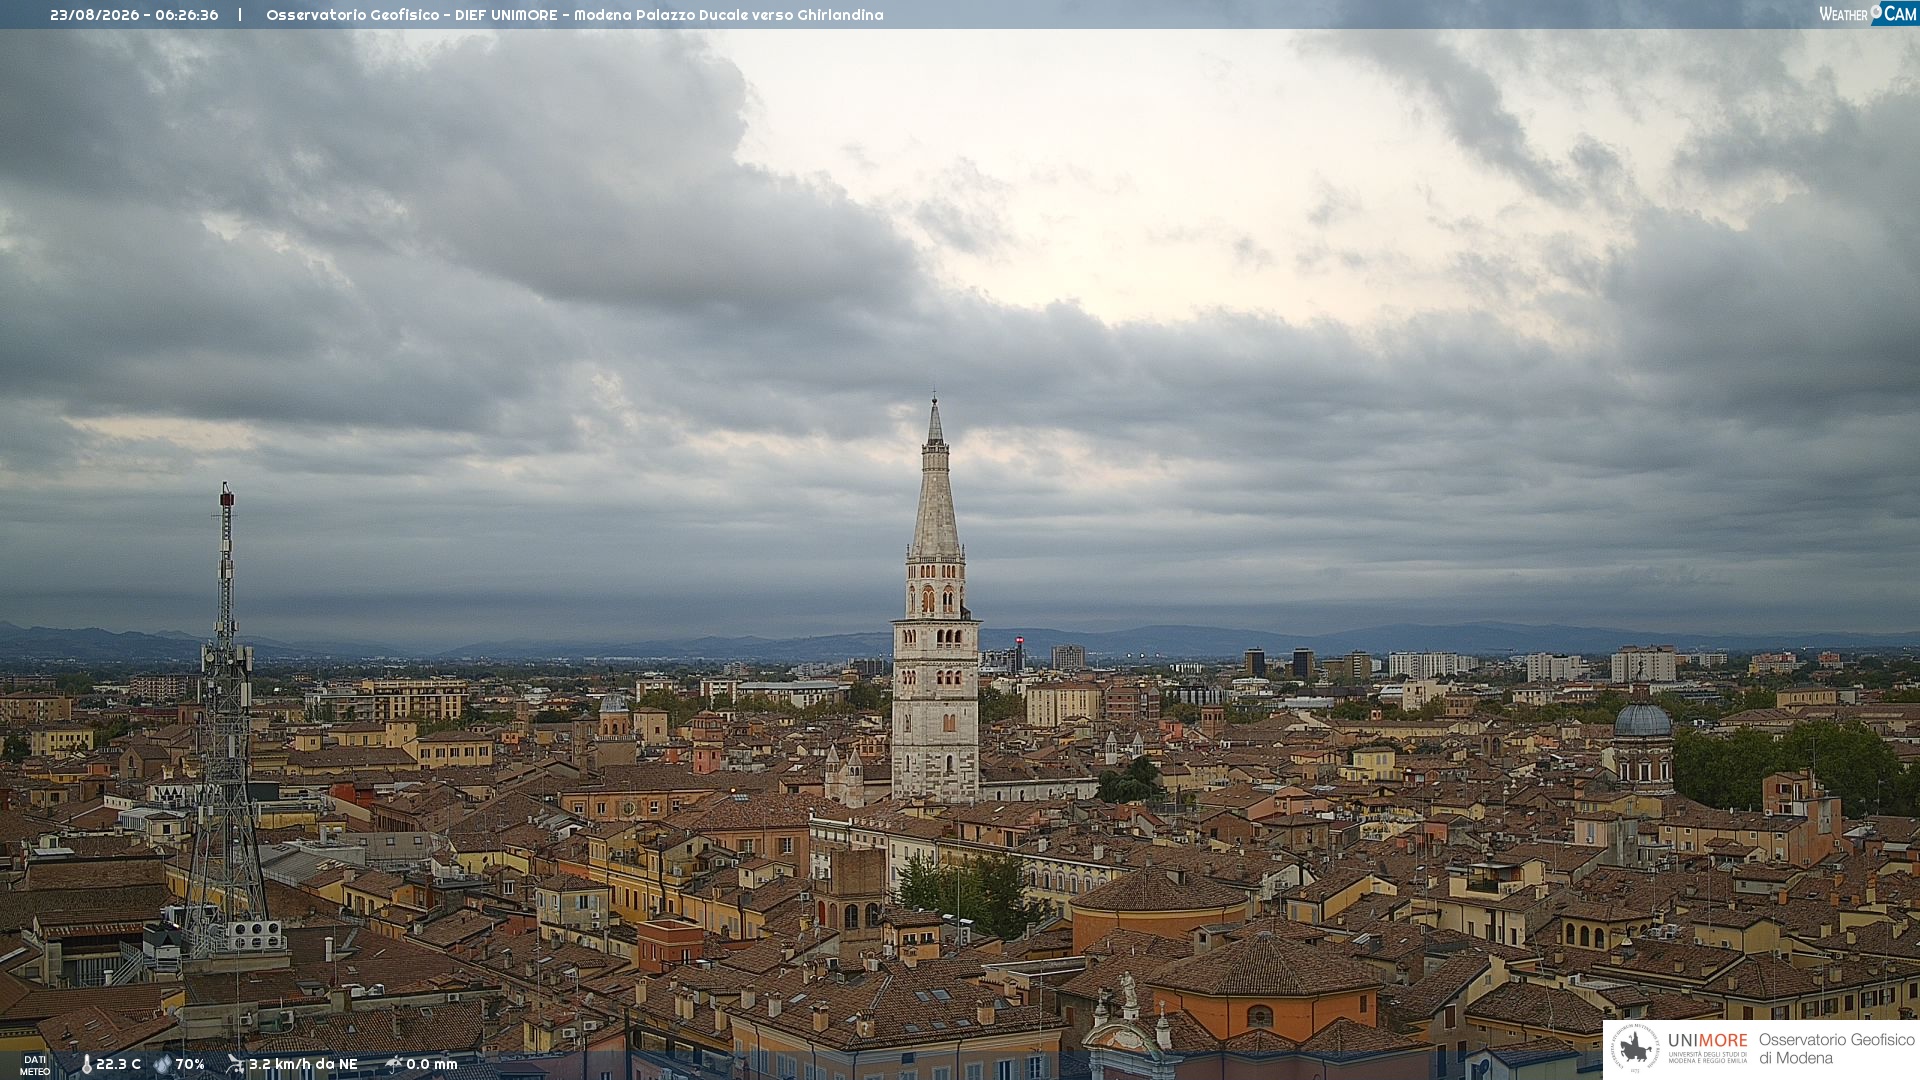The image size is (1920, 1080).
Task: Click the thermometer temperature icon
Action: coord(87,1064)
